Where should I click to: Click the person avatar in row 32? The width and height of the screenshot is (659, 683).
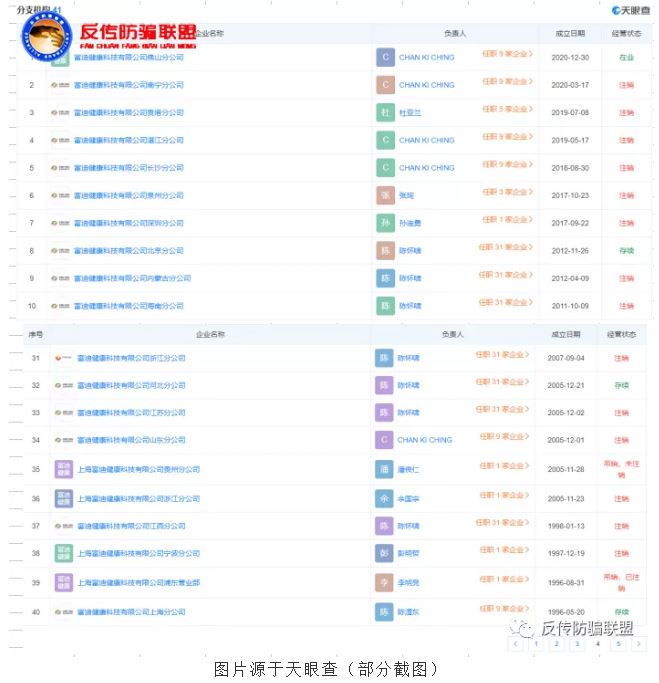click(x=384, y=385)
